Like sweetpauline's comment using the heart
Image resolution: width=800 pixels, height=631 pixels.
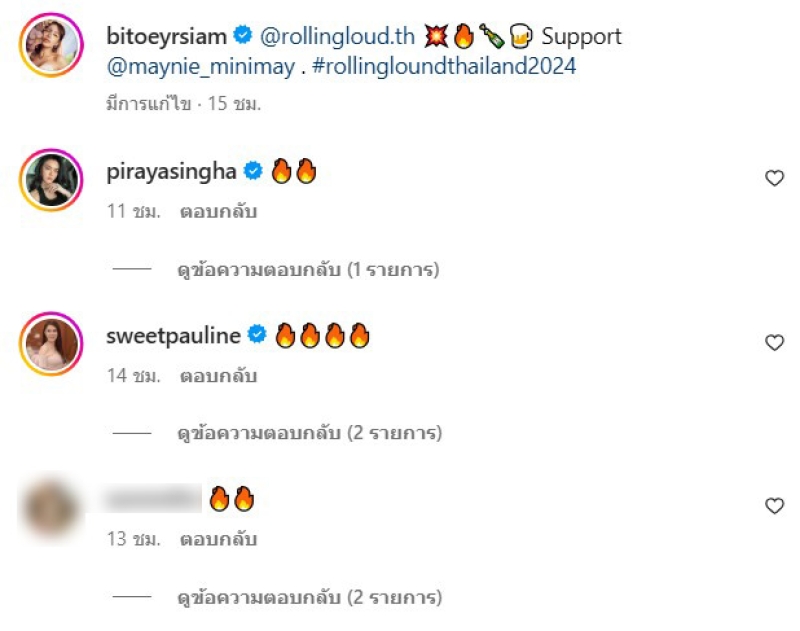tap(774, 342)
